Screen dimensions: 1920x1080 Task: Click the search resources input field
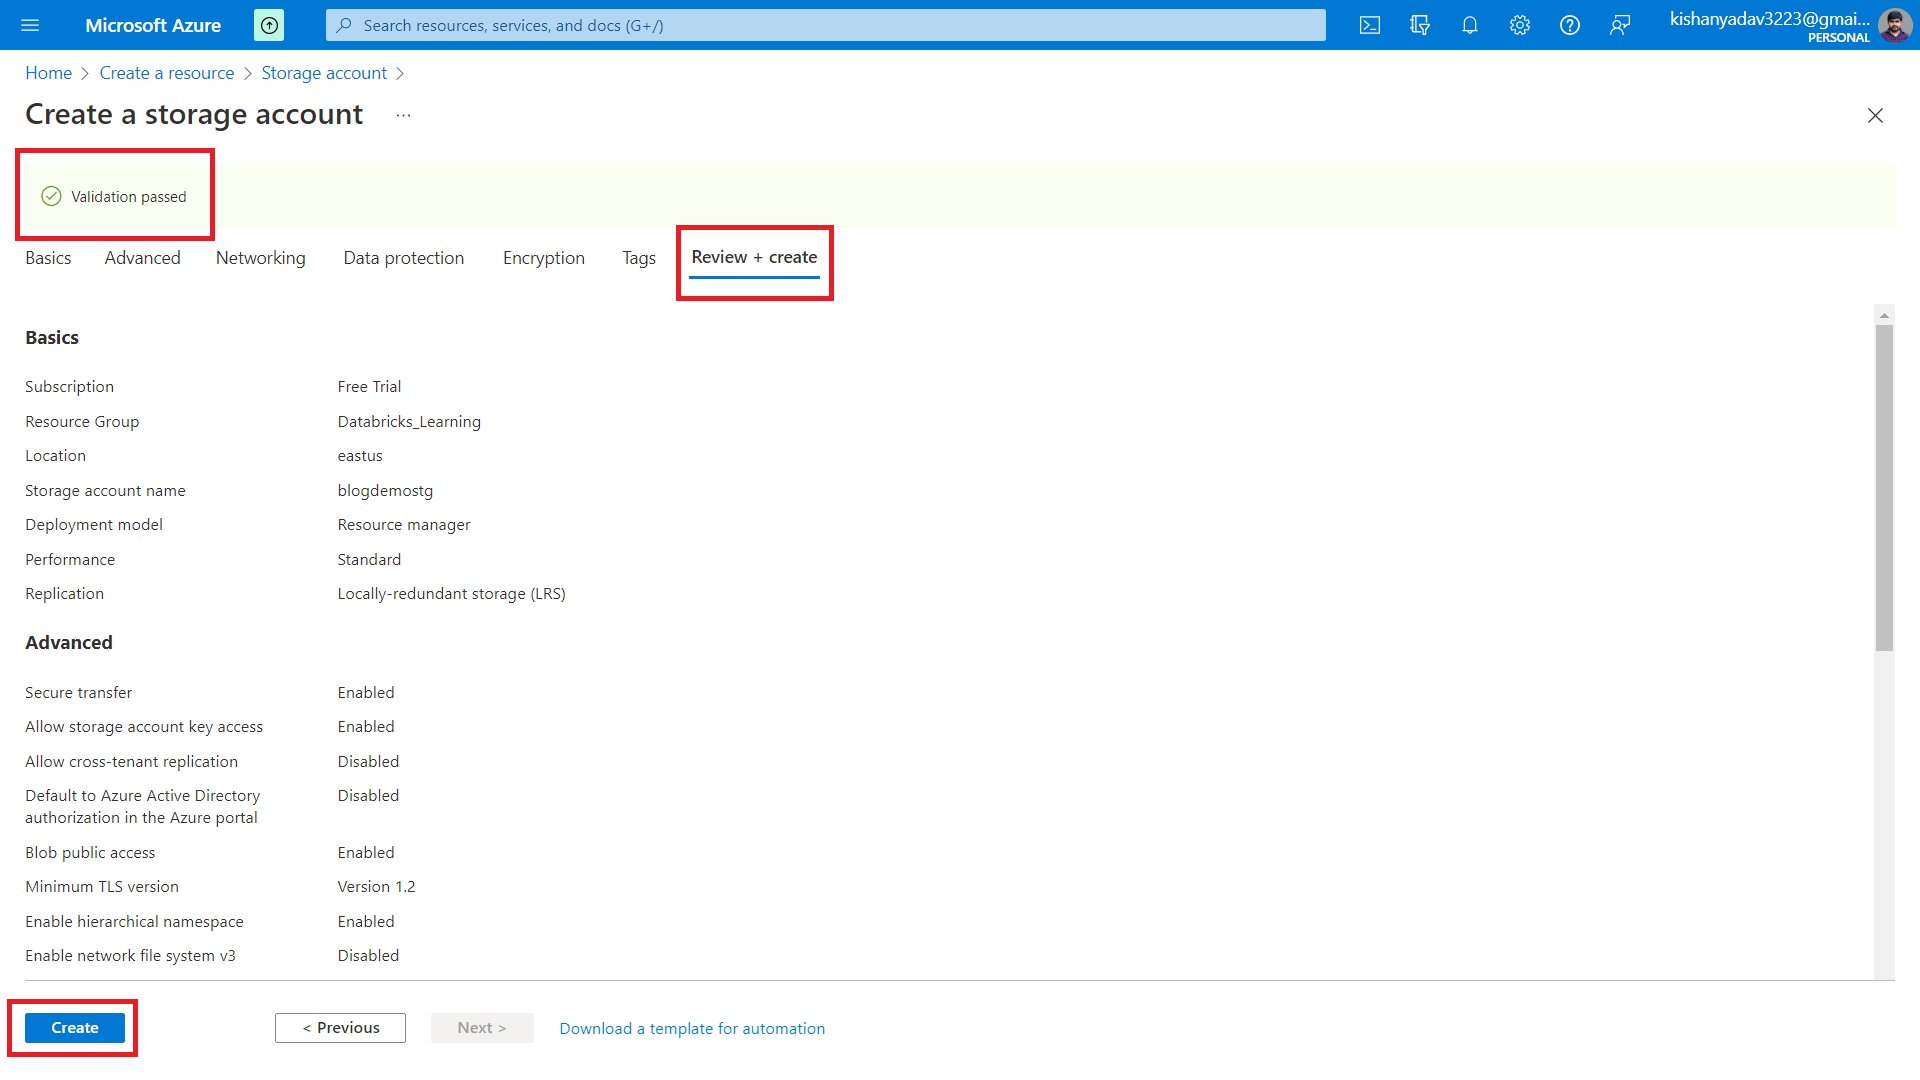point(826,25)
